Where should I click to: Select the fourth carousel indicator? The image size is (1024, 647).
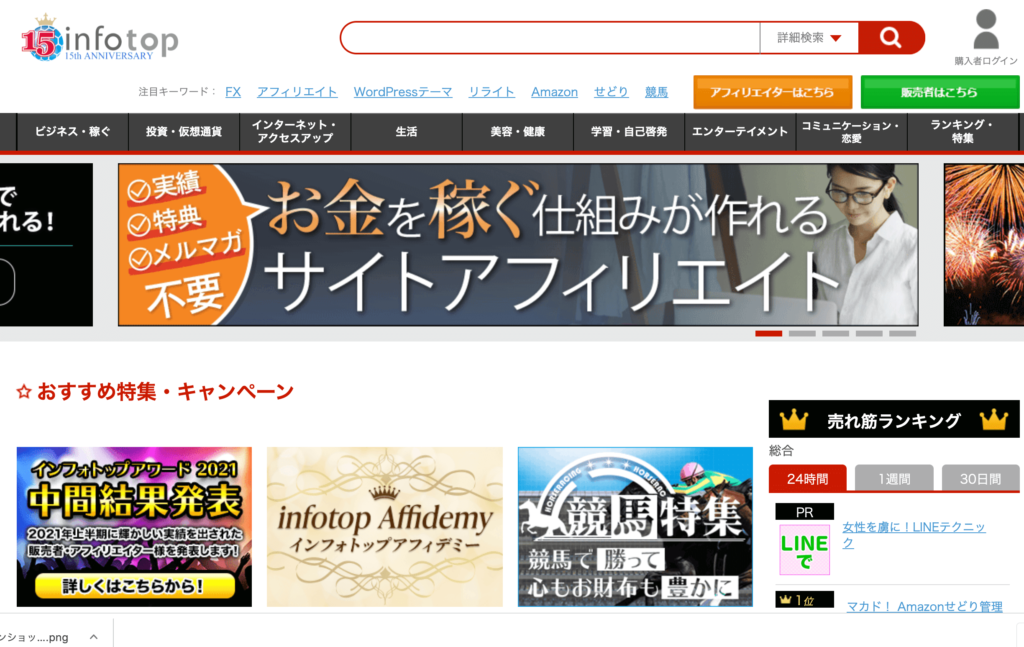[x=869, y=334]
